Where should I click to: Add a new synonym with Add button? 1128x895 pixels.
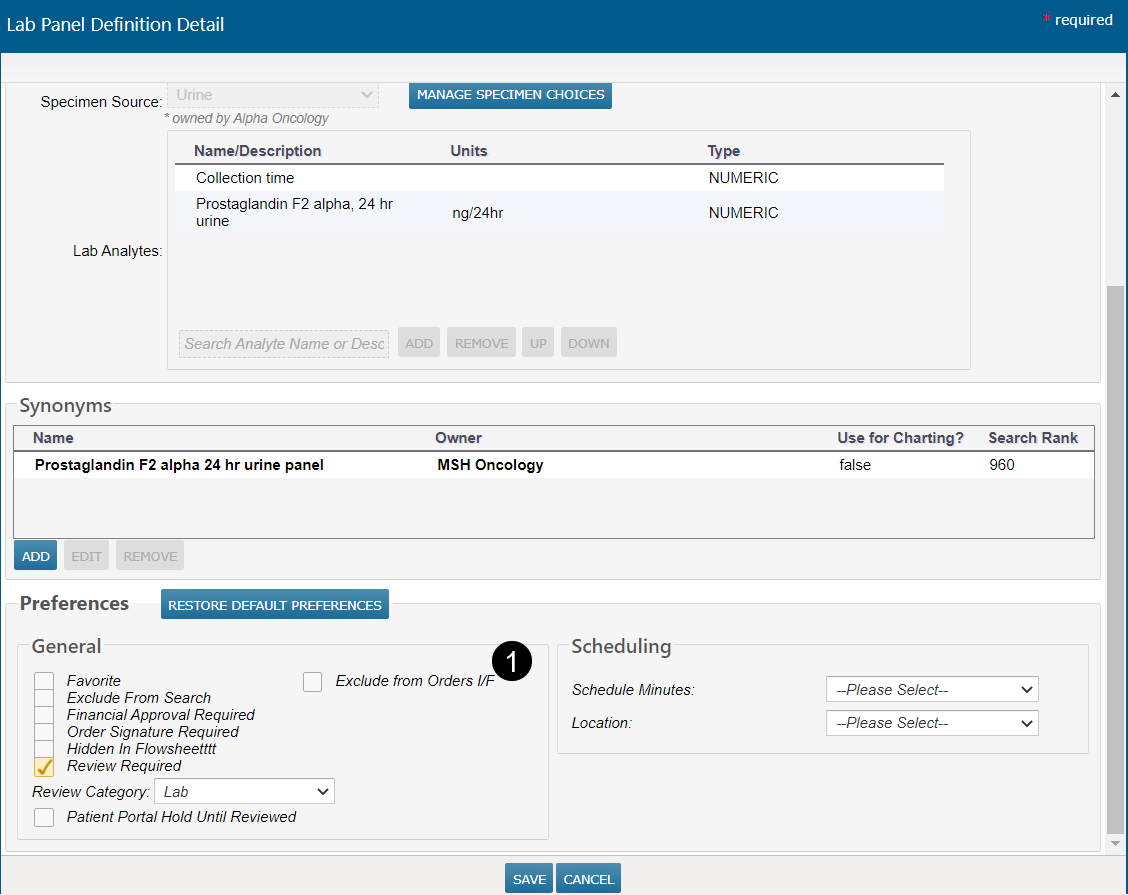36,556
